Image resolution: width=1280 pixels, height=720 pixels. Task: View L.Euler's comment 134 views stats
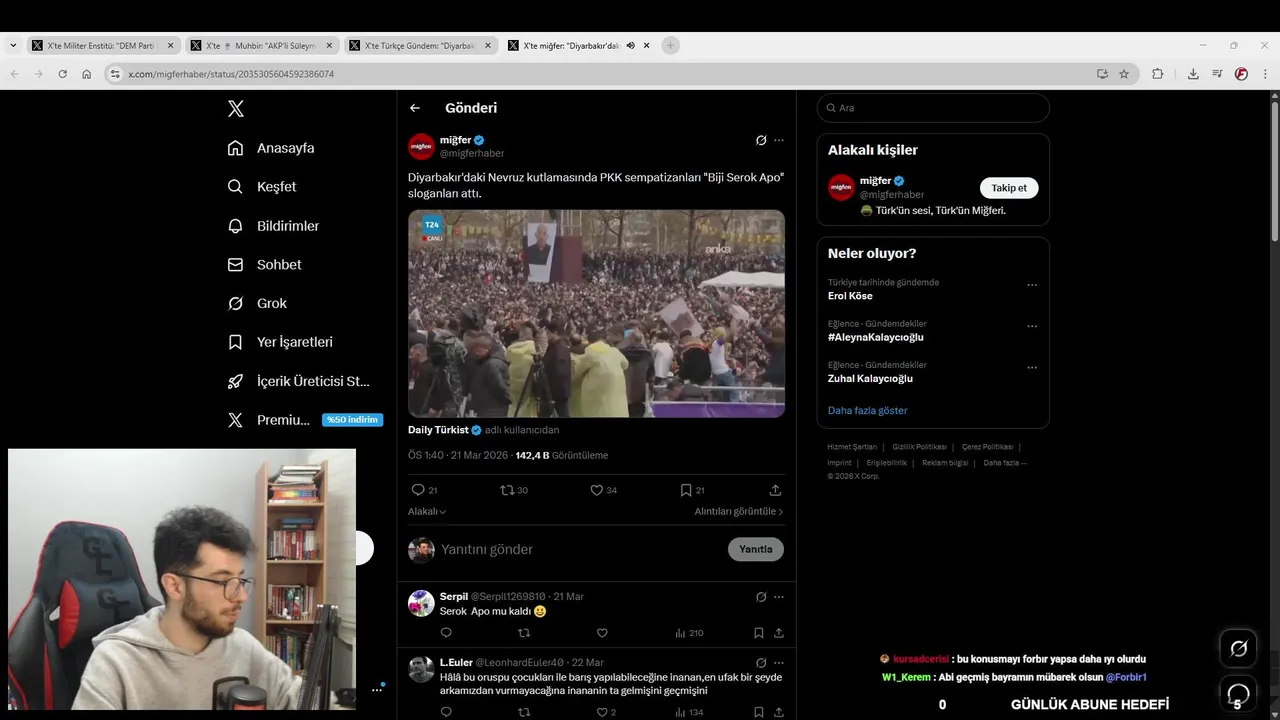[x=689, y=712]
